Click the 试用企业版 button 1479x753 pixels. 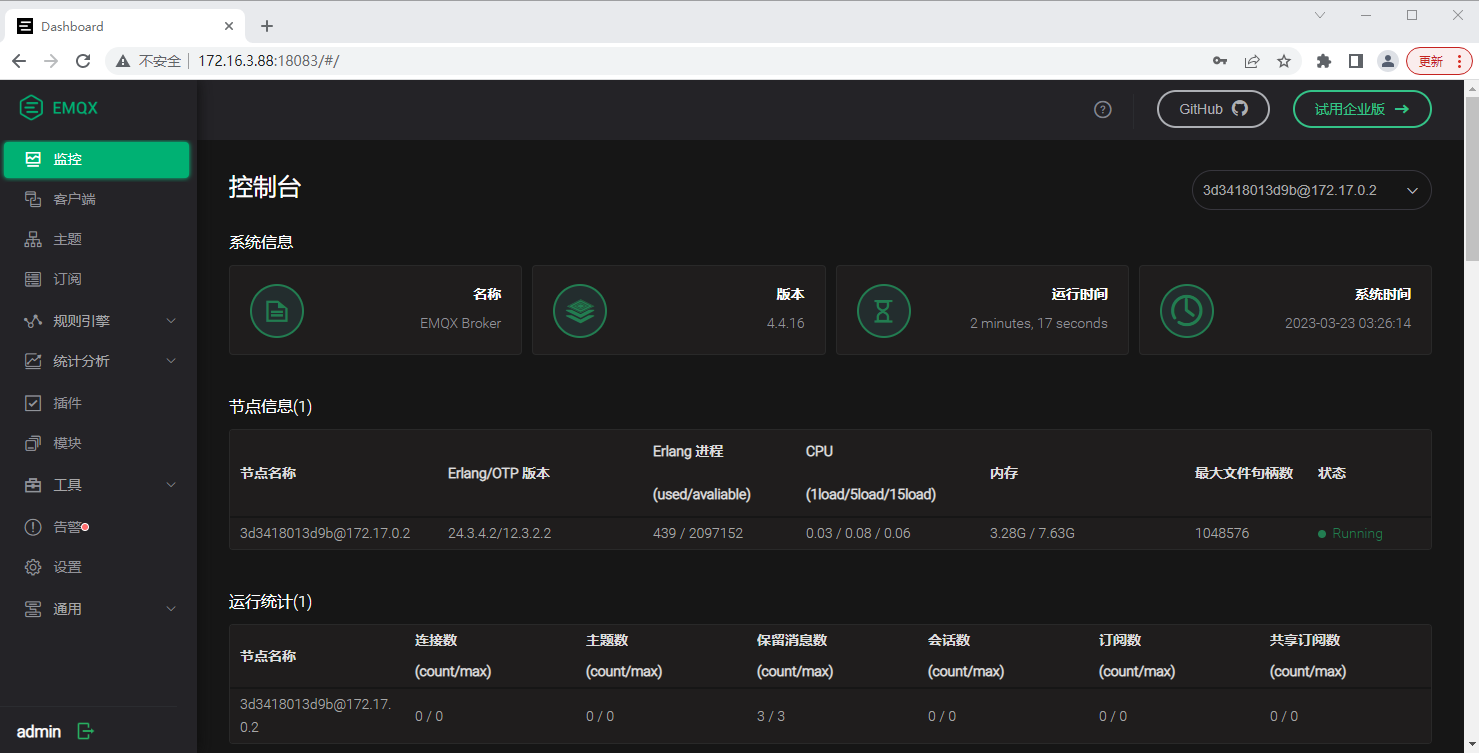(x=1362, y=110)
